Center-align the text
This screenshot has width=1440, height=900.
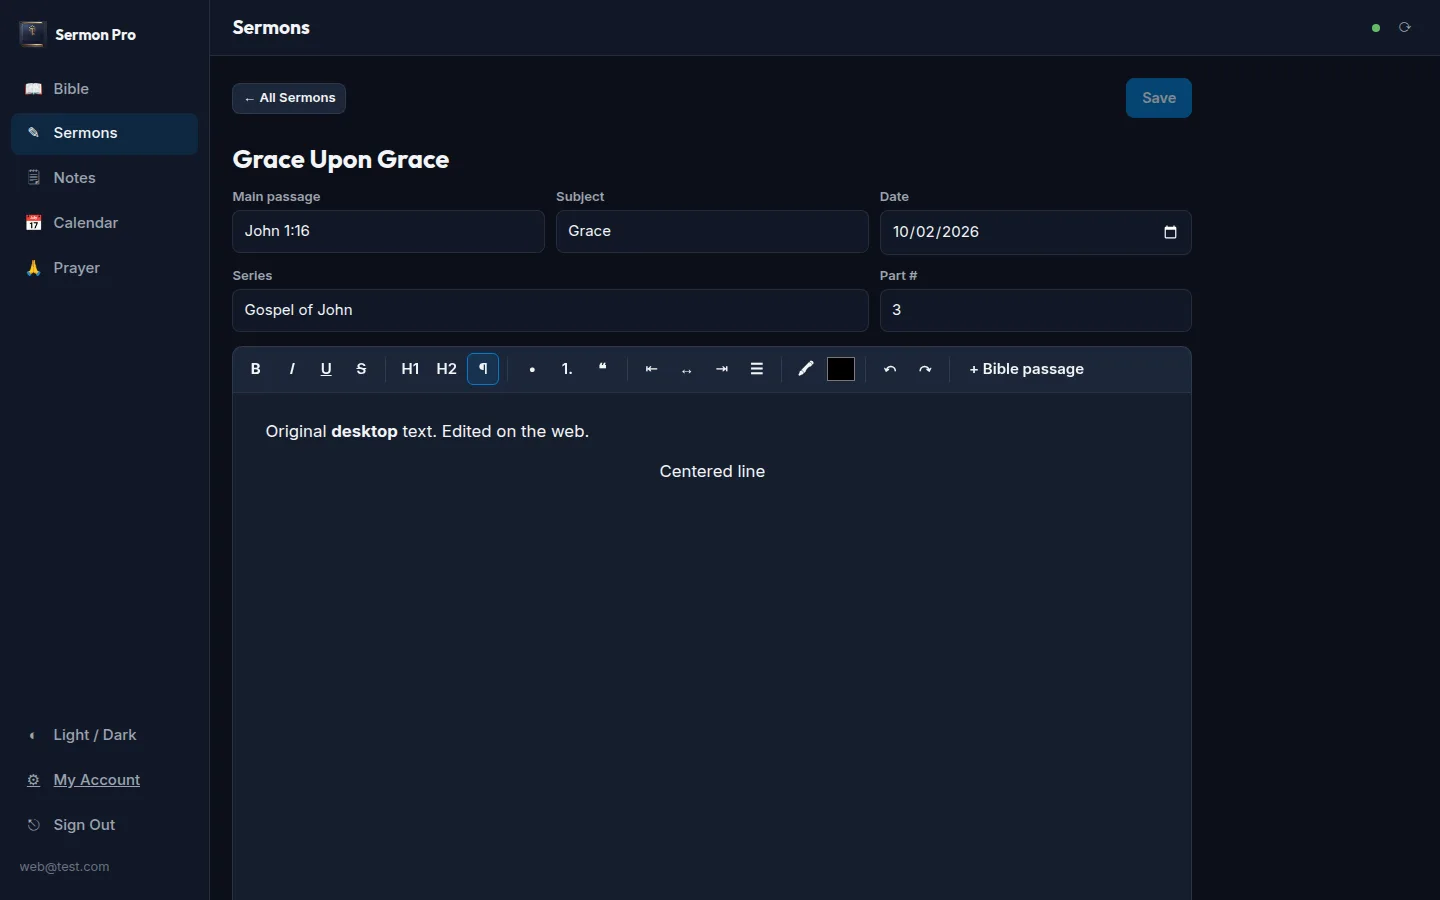click(x=687, y=369)
